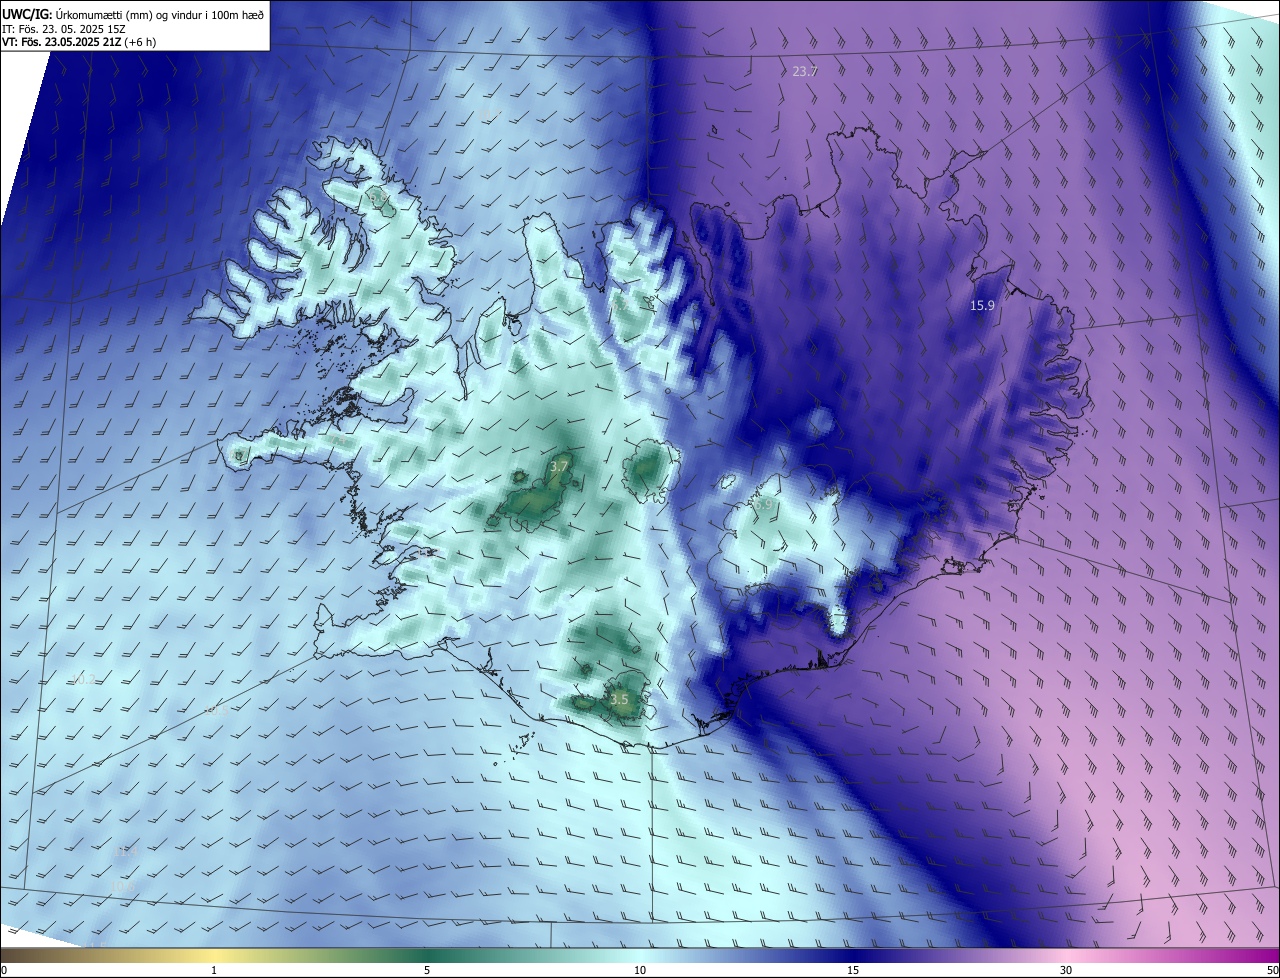Click the color bar label '5'
This screenshot has height=978, width=1280.
(x=427, y=970)
